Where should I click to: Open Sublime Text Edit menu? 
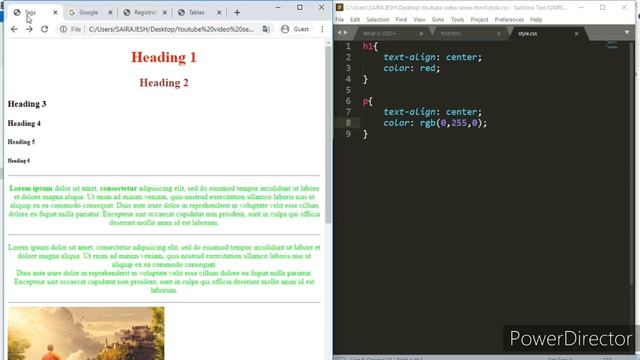[x=355, y=20]
